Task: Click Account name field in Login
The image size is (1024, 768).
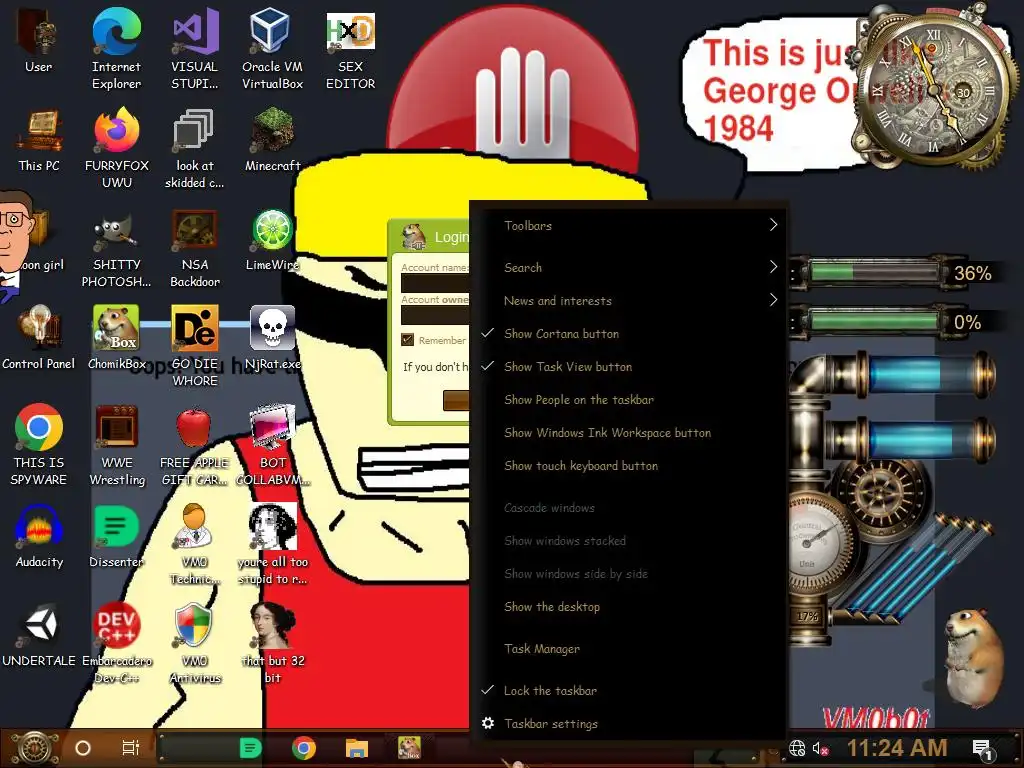Action: click(x=435, y=283)
